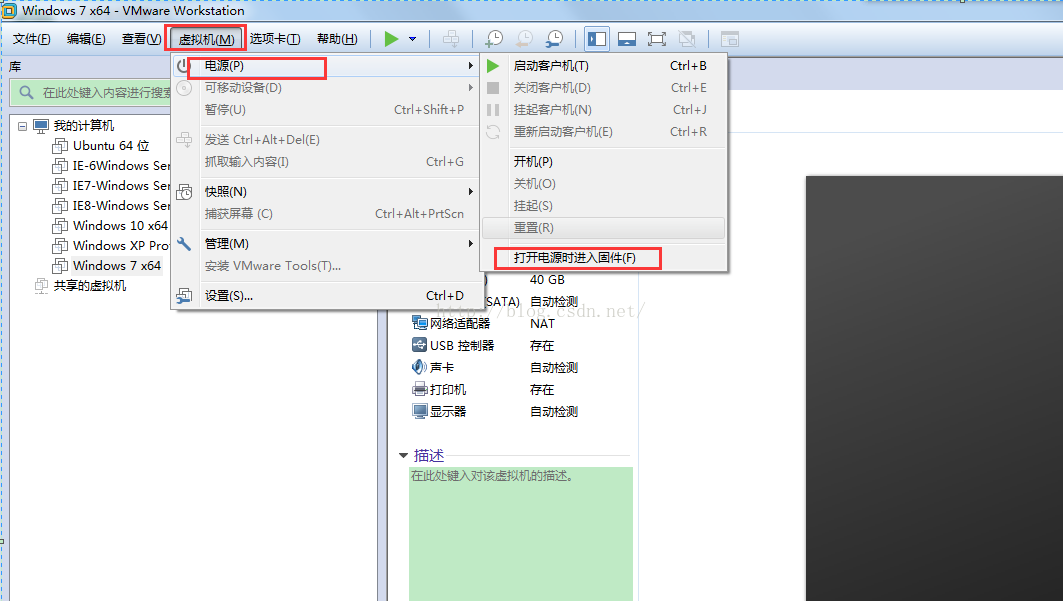The height and width of the screenshot is (601, 1063).
Task: Select Ubuntu 64 位 in library
Action: 111,146
